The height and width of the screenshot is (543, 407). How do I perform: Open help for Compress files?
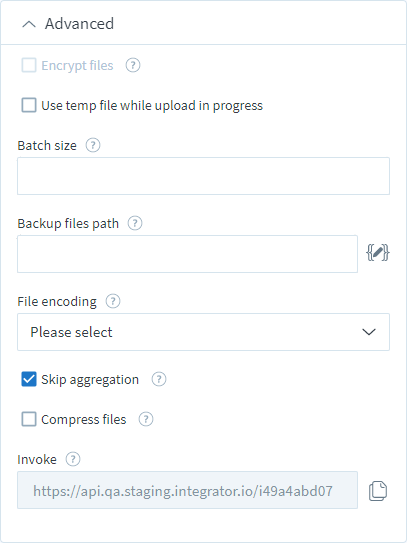[146, 419]
